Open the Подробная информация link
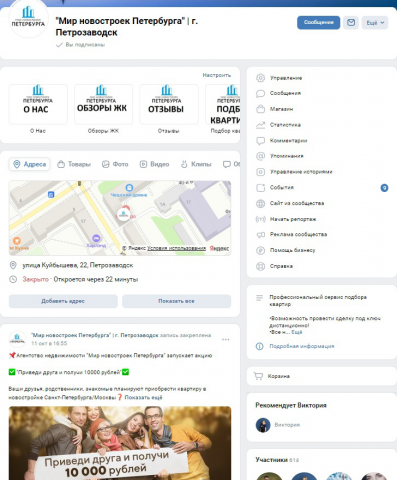Viewport: 397px width, 480px height. point(302,346)
